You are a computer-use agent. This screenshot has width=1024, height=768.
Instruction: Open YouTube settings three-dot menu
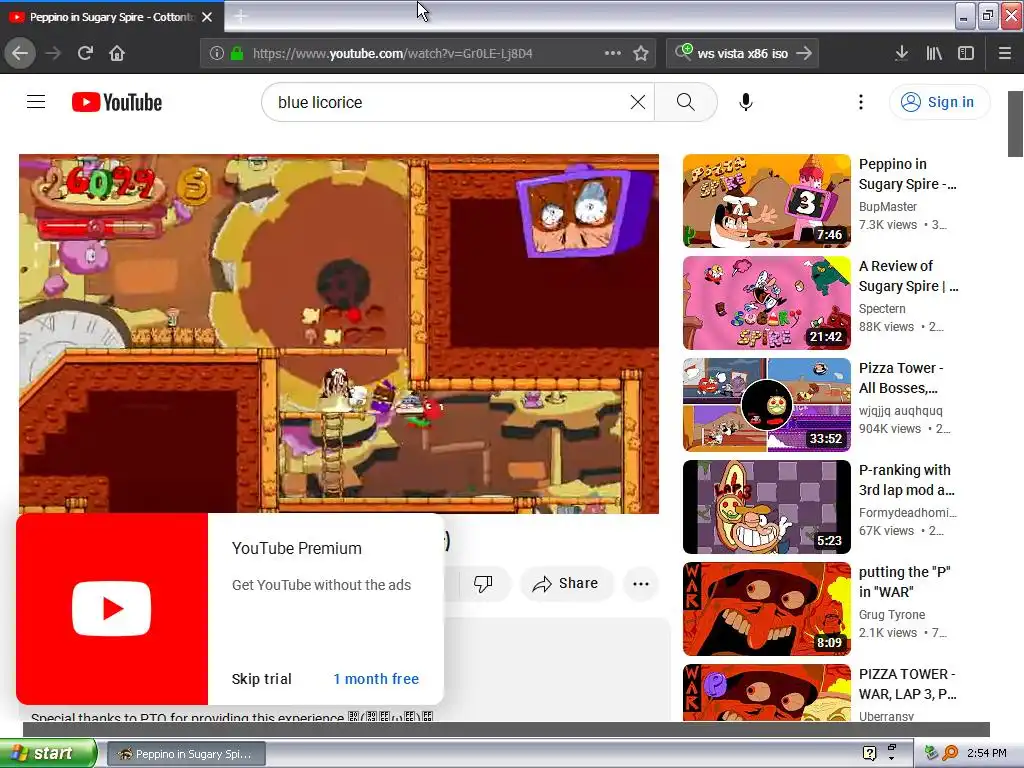click(x=861, y=102)
